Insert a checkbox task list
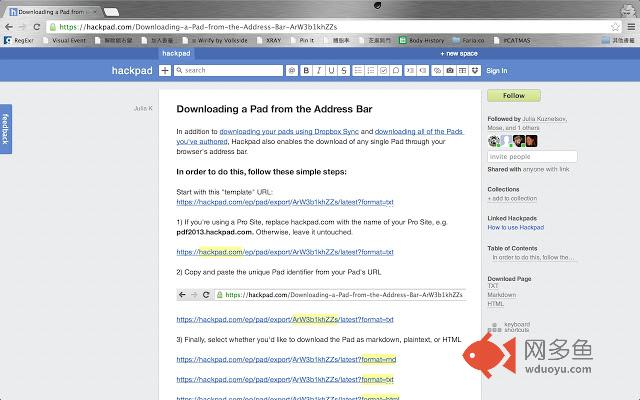This screenshot has height=400, width=640. [384, 71]
